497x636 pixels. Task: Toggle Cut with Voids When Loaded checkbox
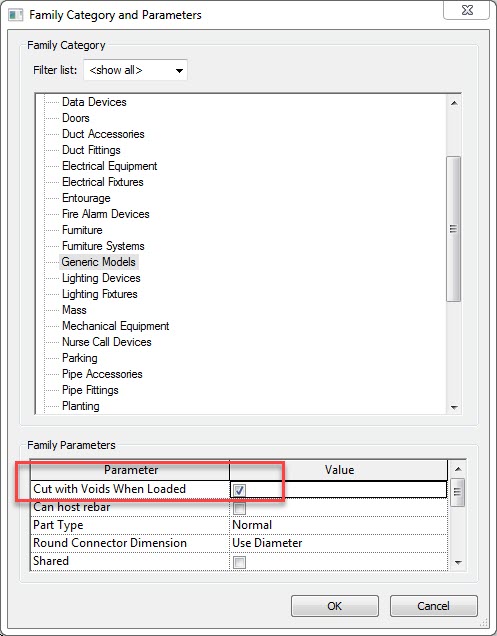click(x=239, y=490)
